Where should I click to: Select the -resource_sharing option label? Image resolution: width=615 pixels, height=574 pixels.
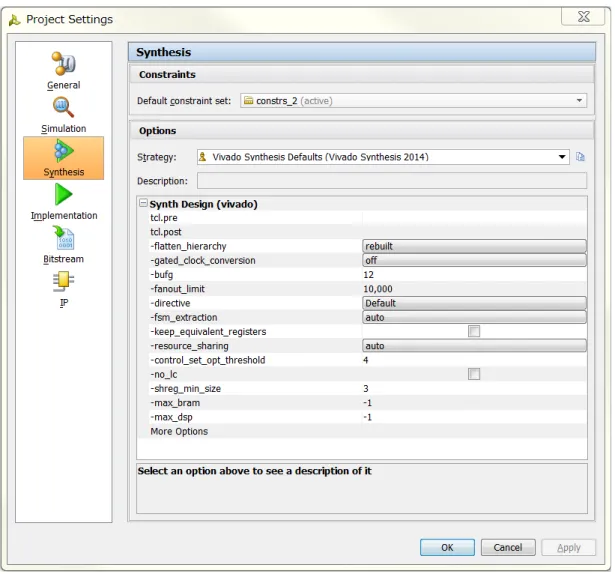[189, 346]
